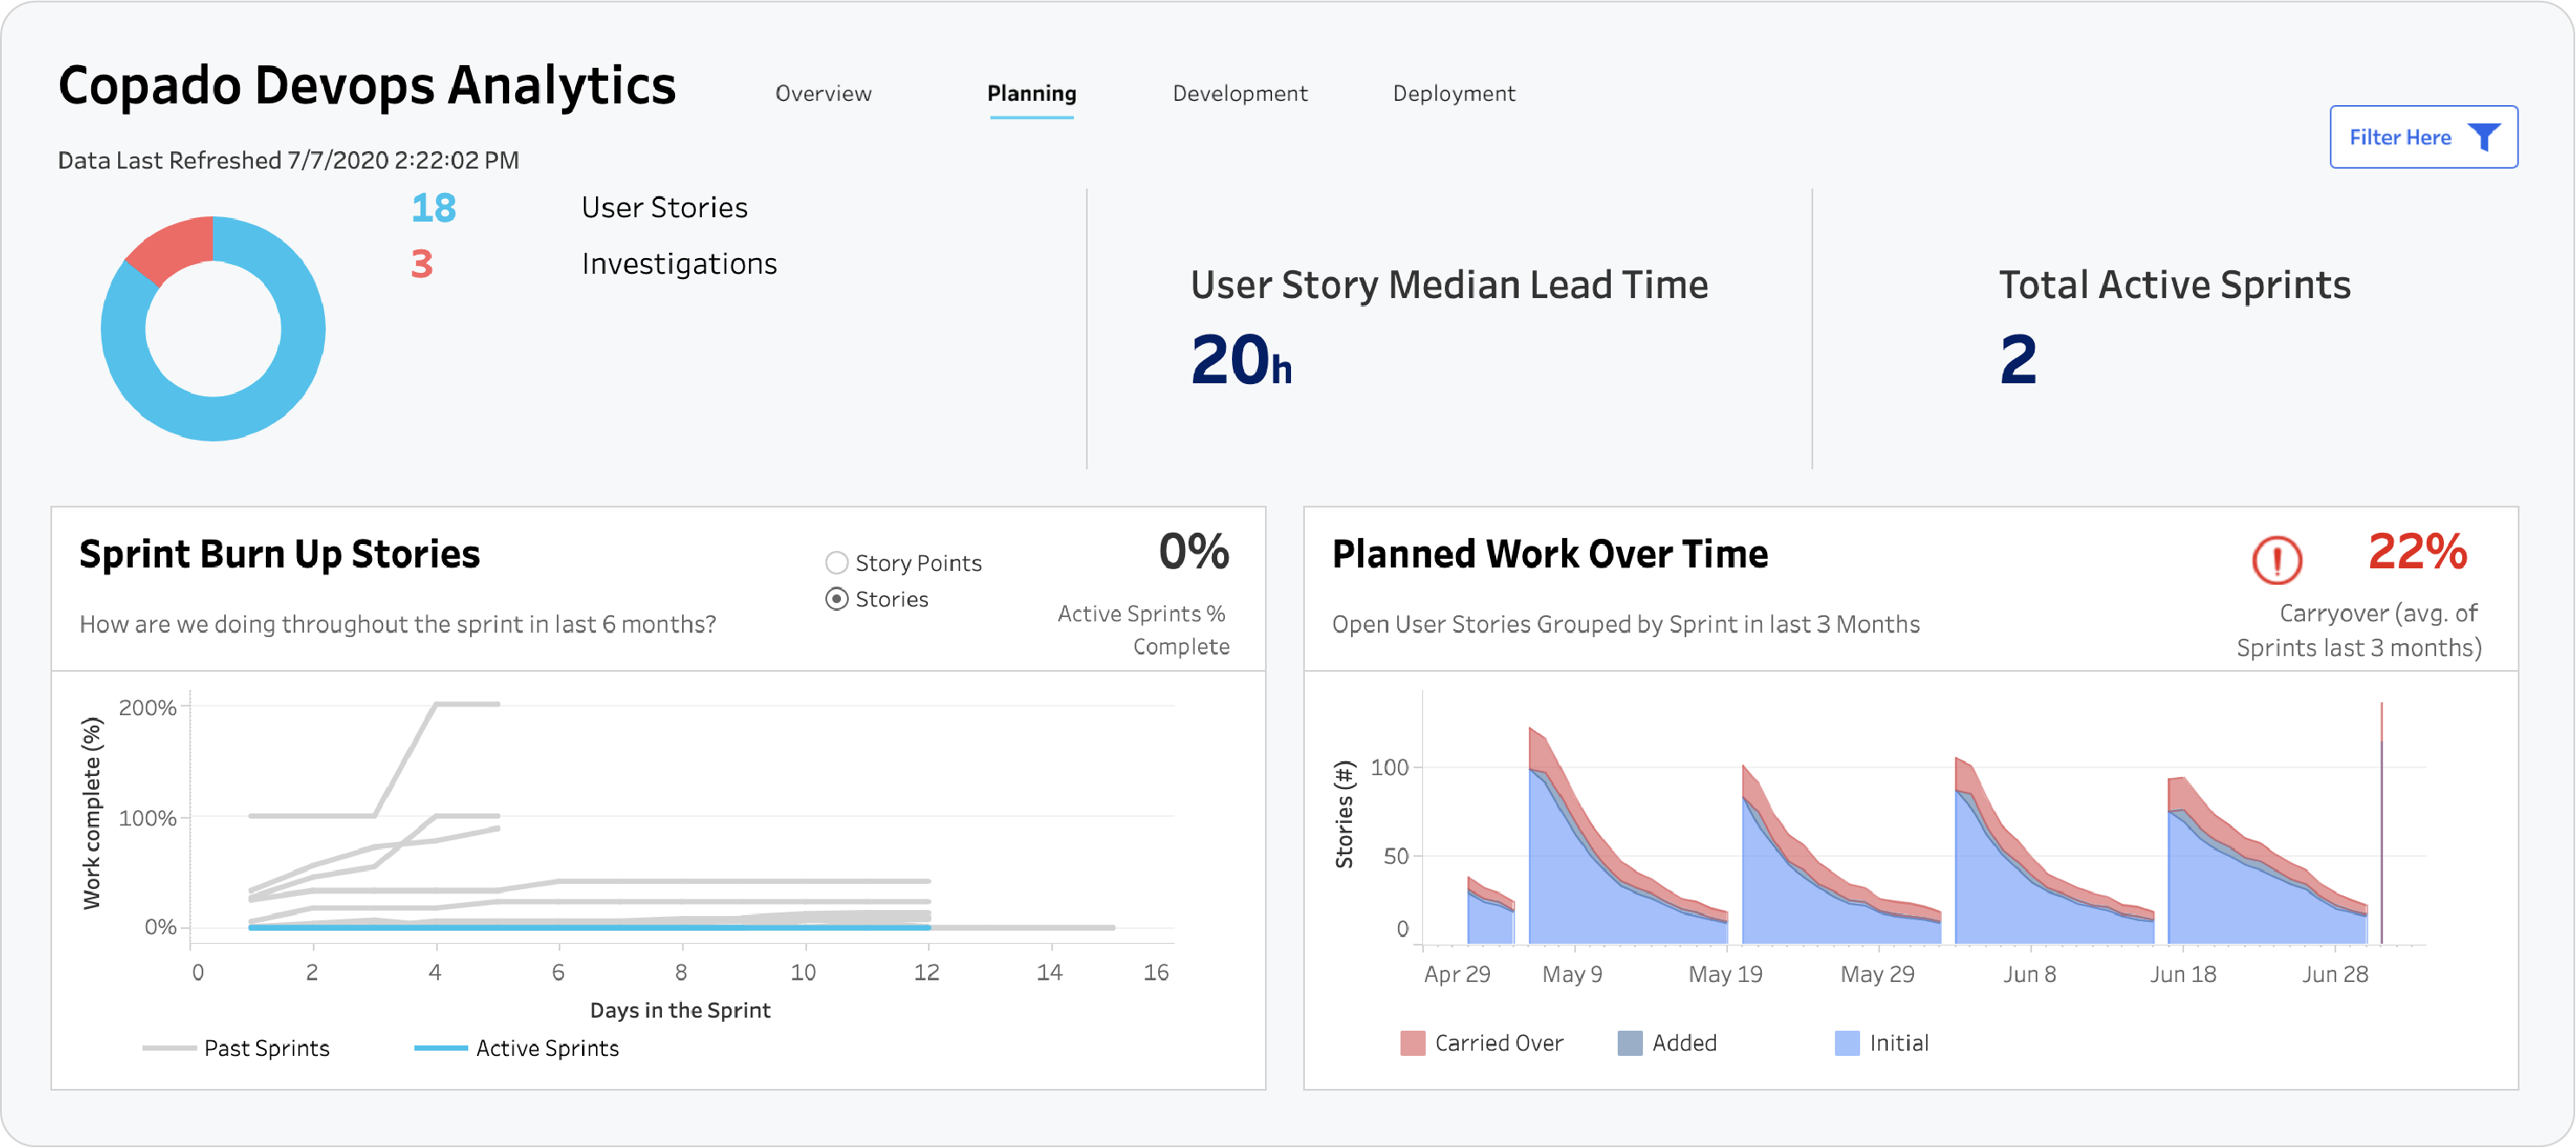The width and height of the screenshot is (2576, 1148).
Task: Click the User Stories label
Action: (x=664, y=208)
